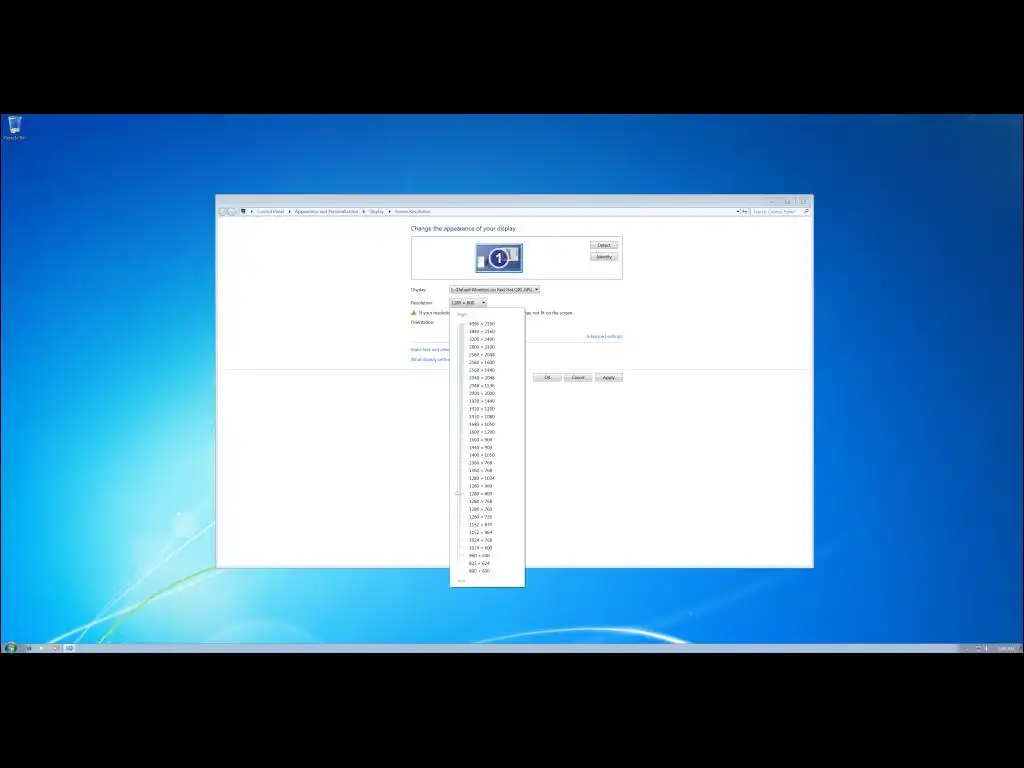Click Screen Resolution breadcrumb

(413, 212)
